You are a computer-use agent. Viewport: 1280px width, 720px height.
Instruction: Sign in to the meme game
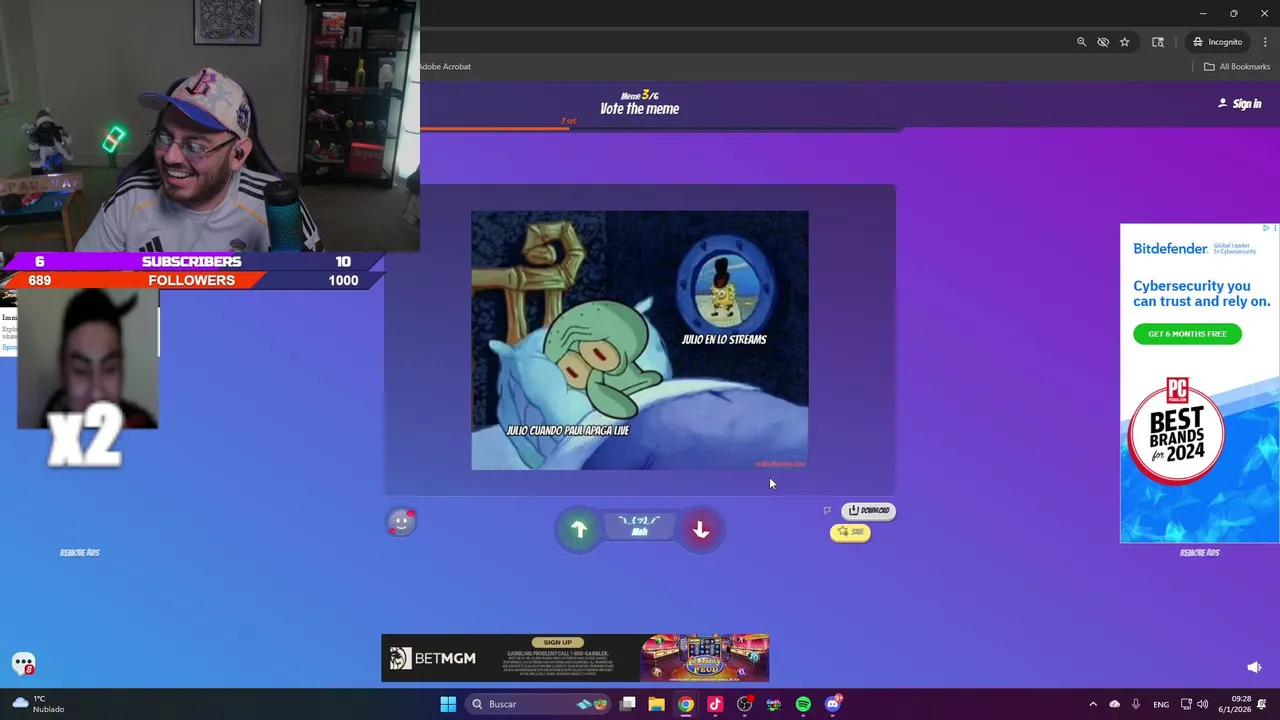point(1240,103)
